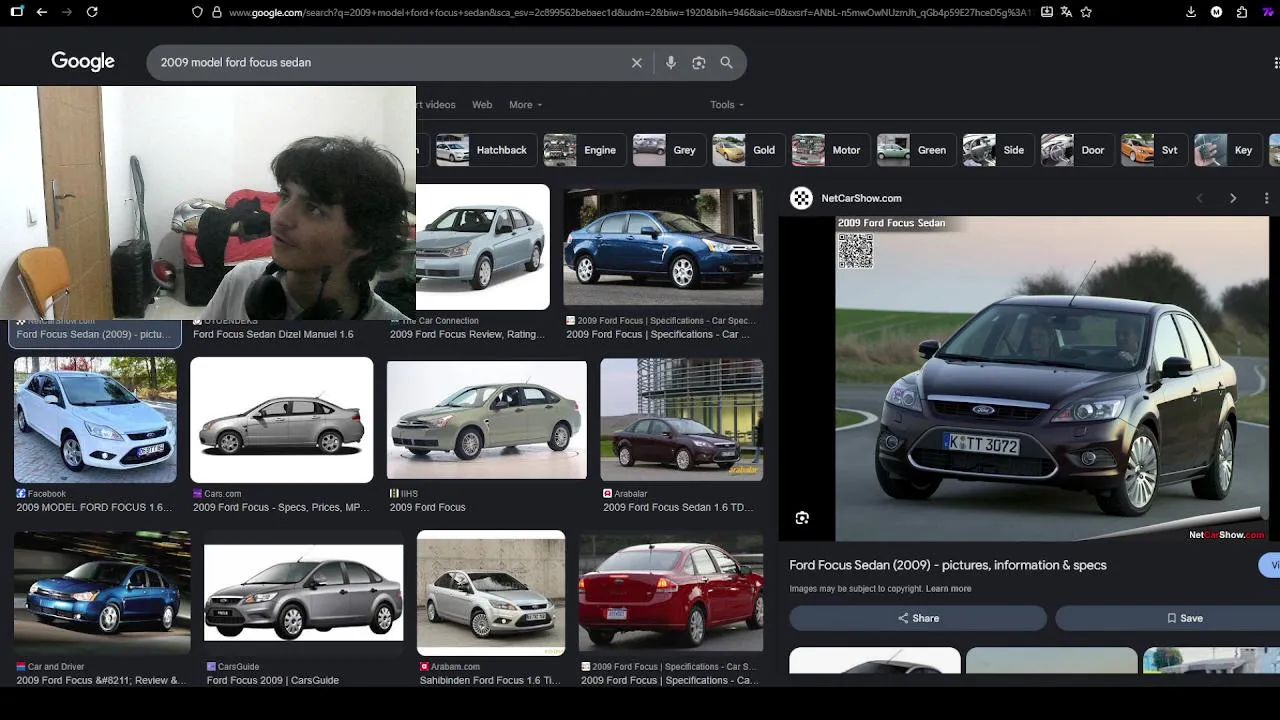Go back to the previous page
The image size is (1280, 720).
(41, 12)
